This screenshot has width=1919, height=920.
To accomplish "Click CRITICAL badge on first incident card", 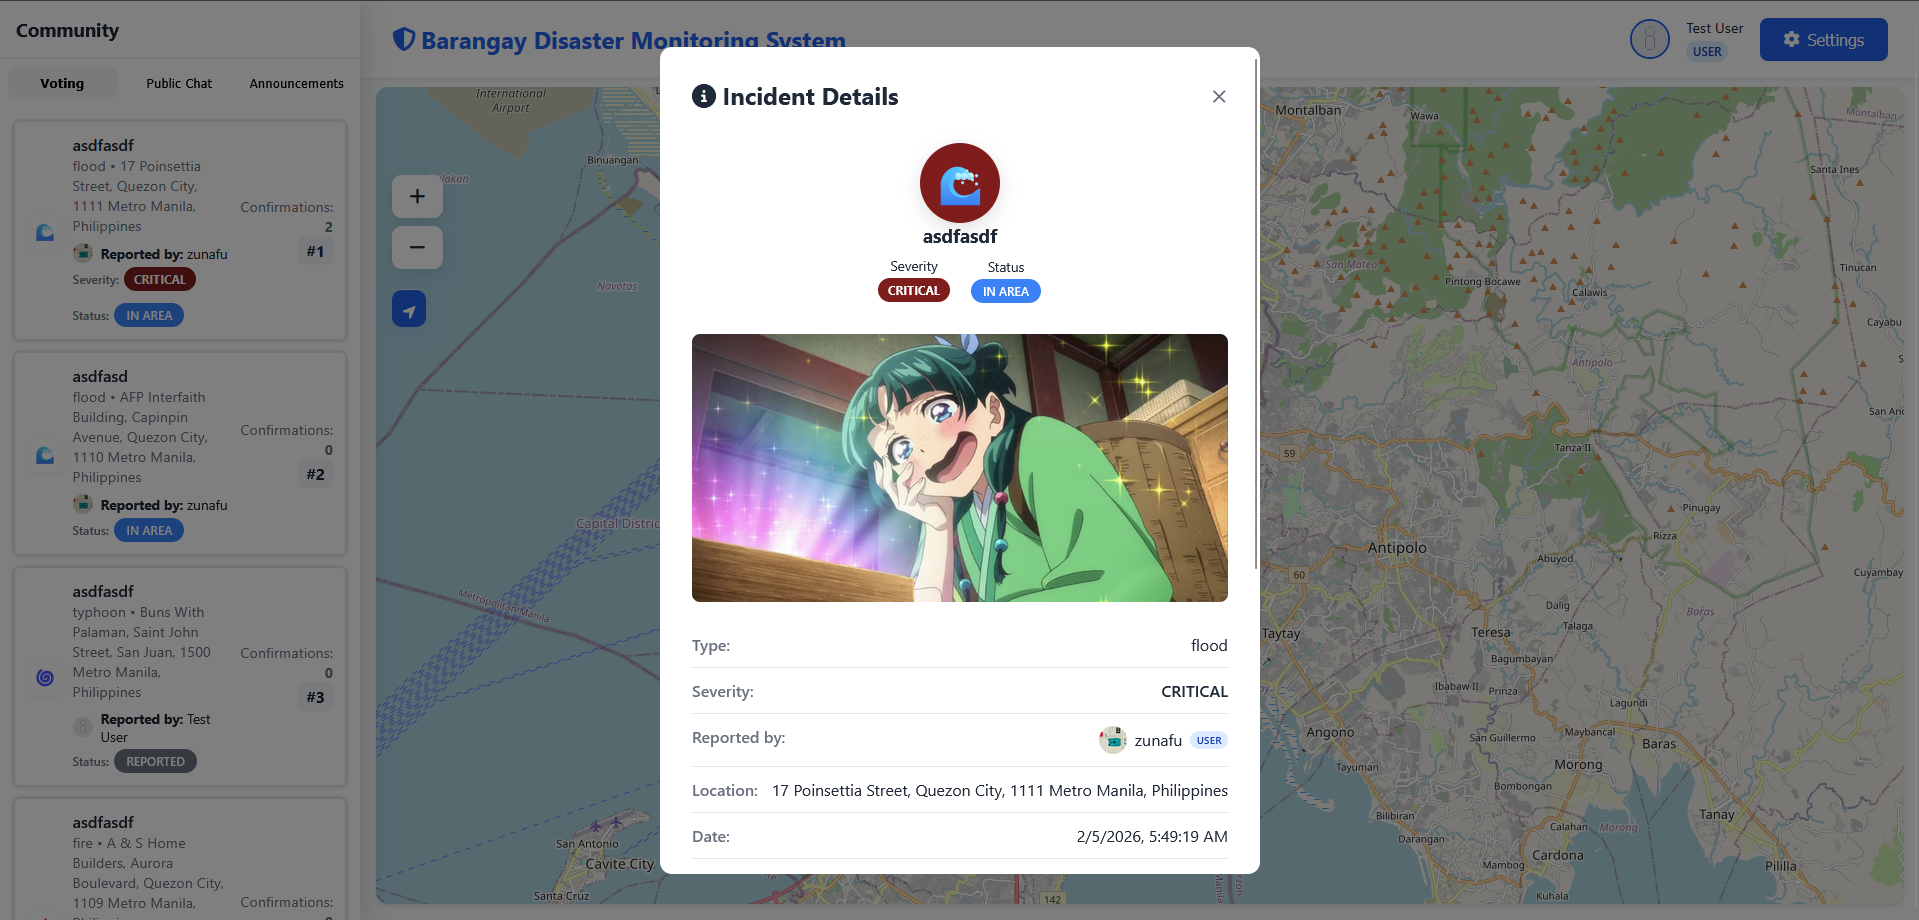I will click(160, 280).
